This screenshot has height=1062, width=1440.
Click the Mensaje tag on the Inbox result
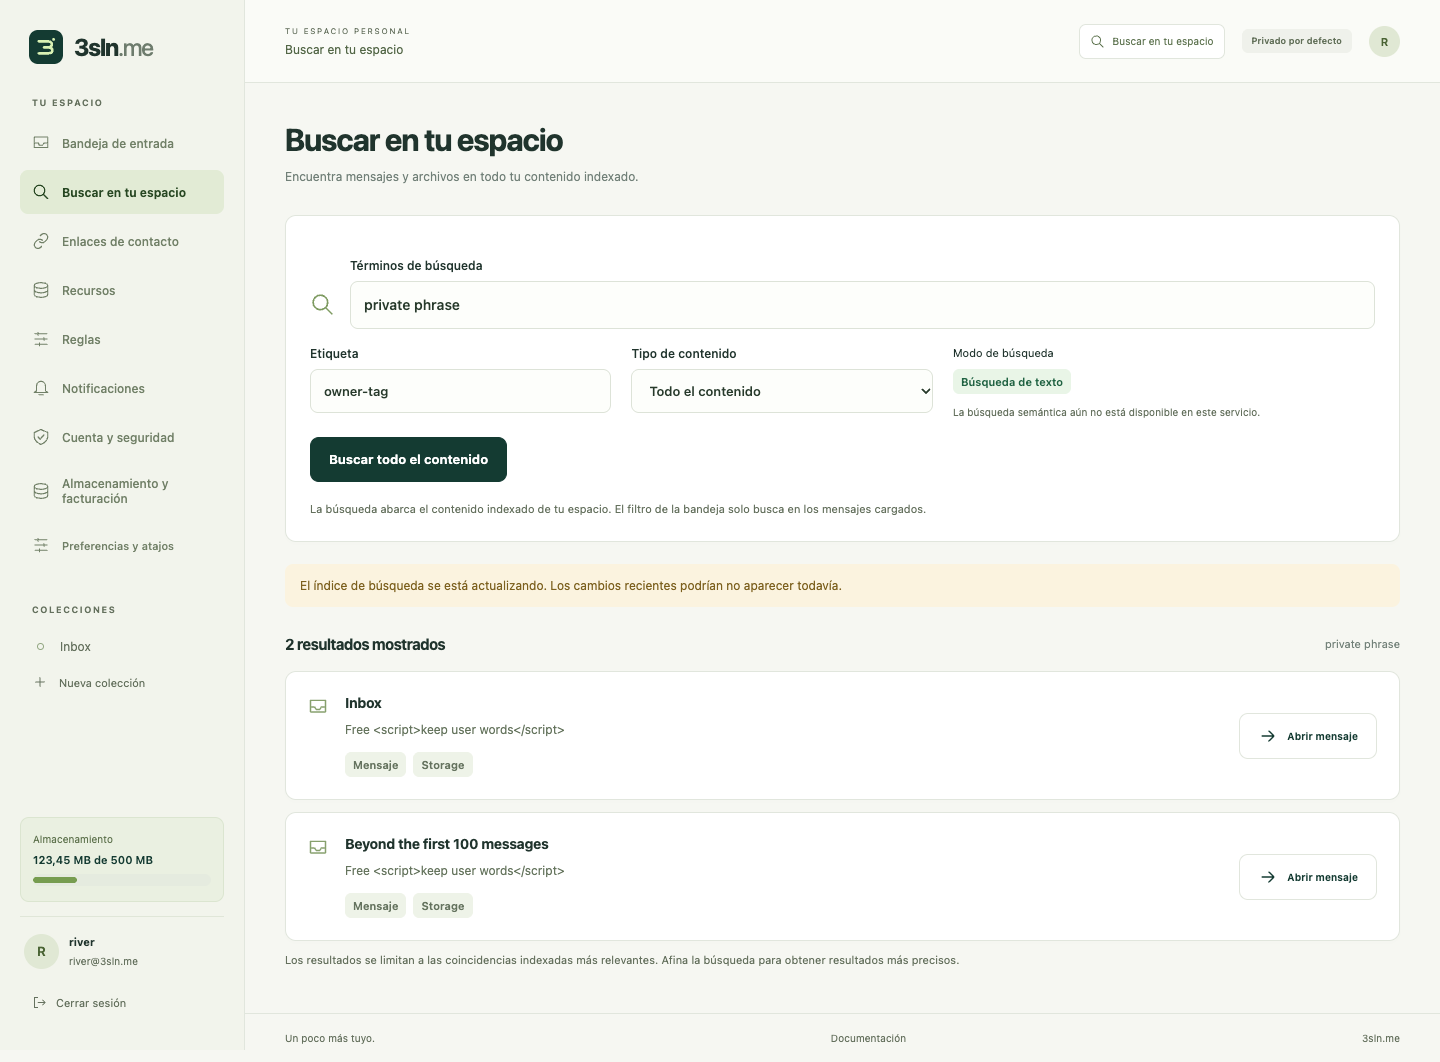(376, 765)
